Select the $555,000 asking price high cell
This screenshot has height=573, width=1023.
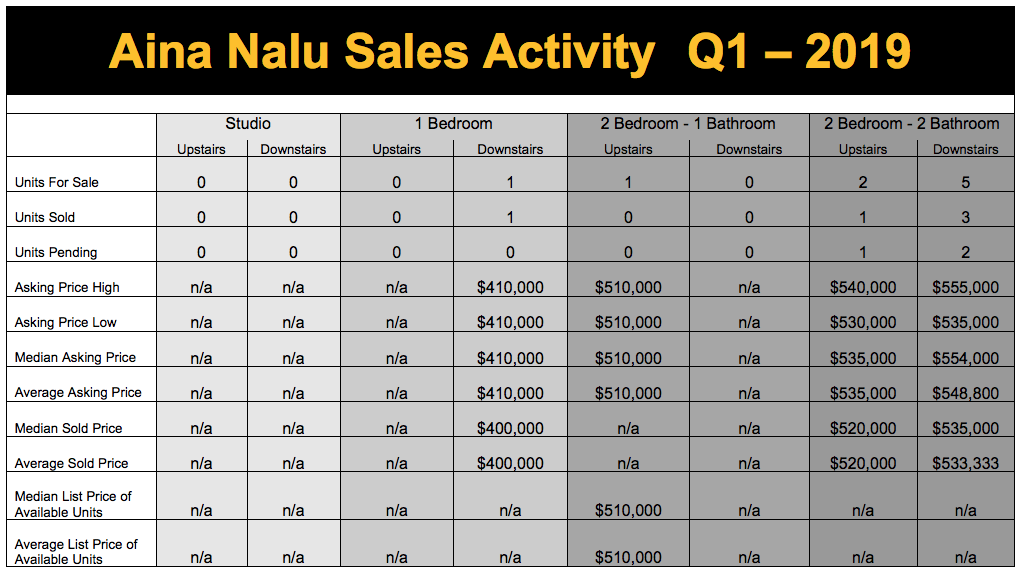click(x=965, y=288)
